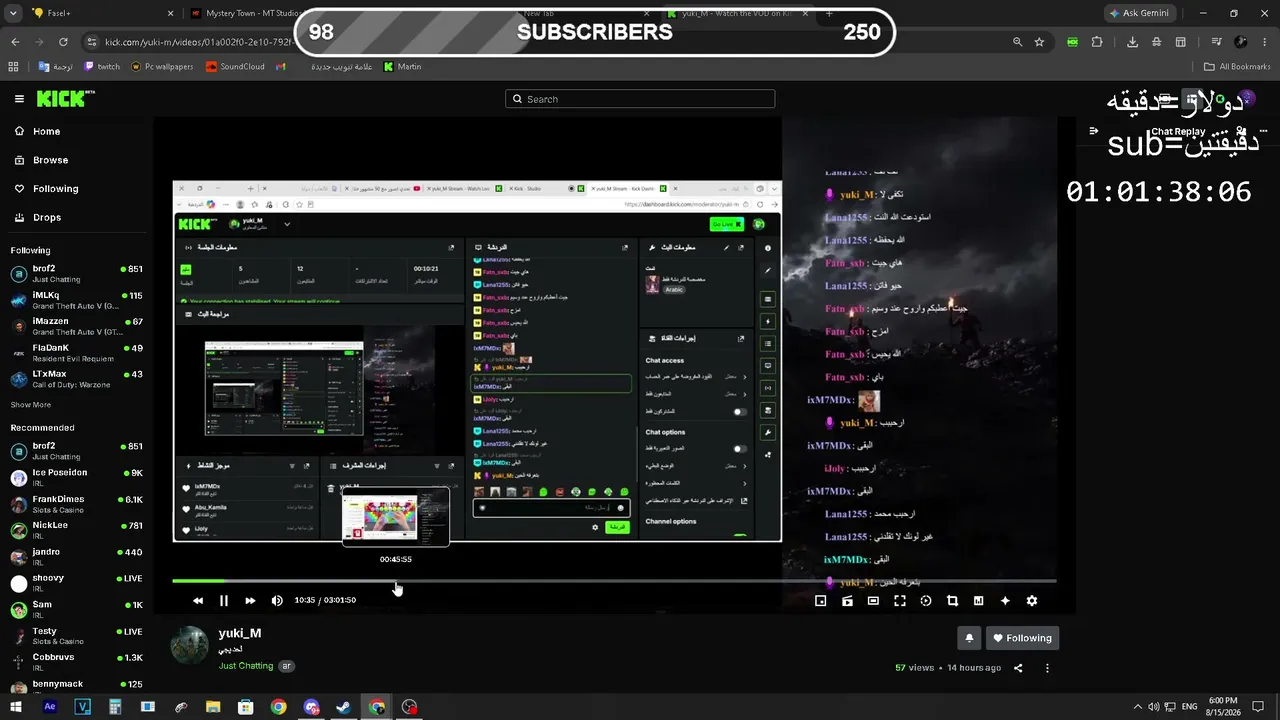
Task: Open Testy recommended channel
Action: coord(76,636)
